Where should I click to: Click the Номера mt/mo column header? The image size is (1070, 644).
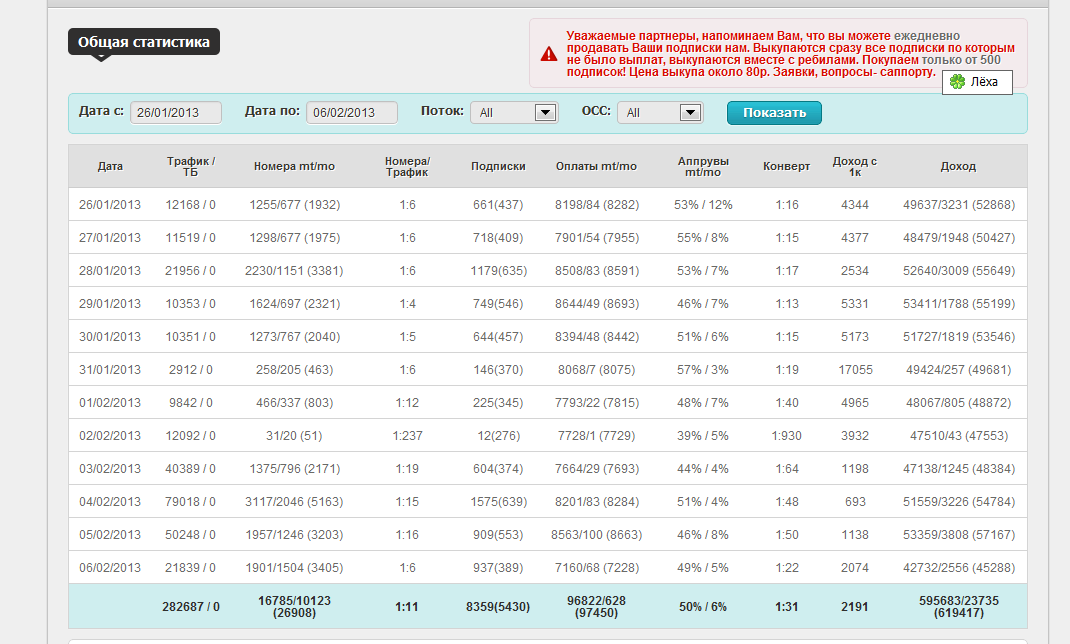tap(294, 166)
